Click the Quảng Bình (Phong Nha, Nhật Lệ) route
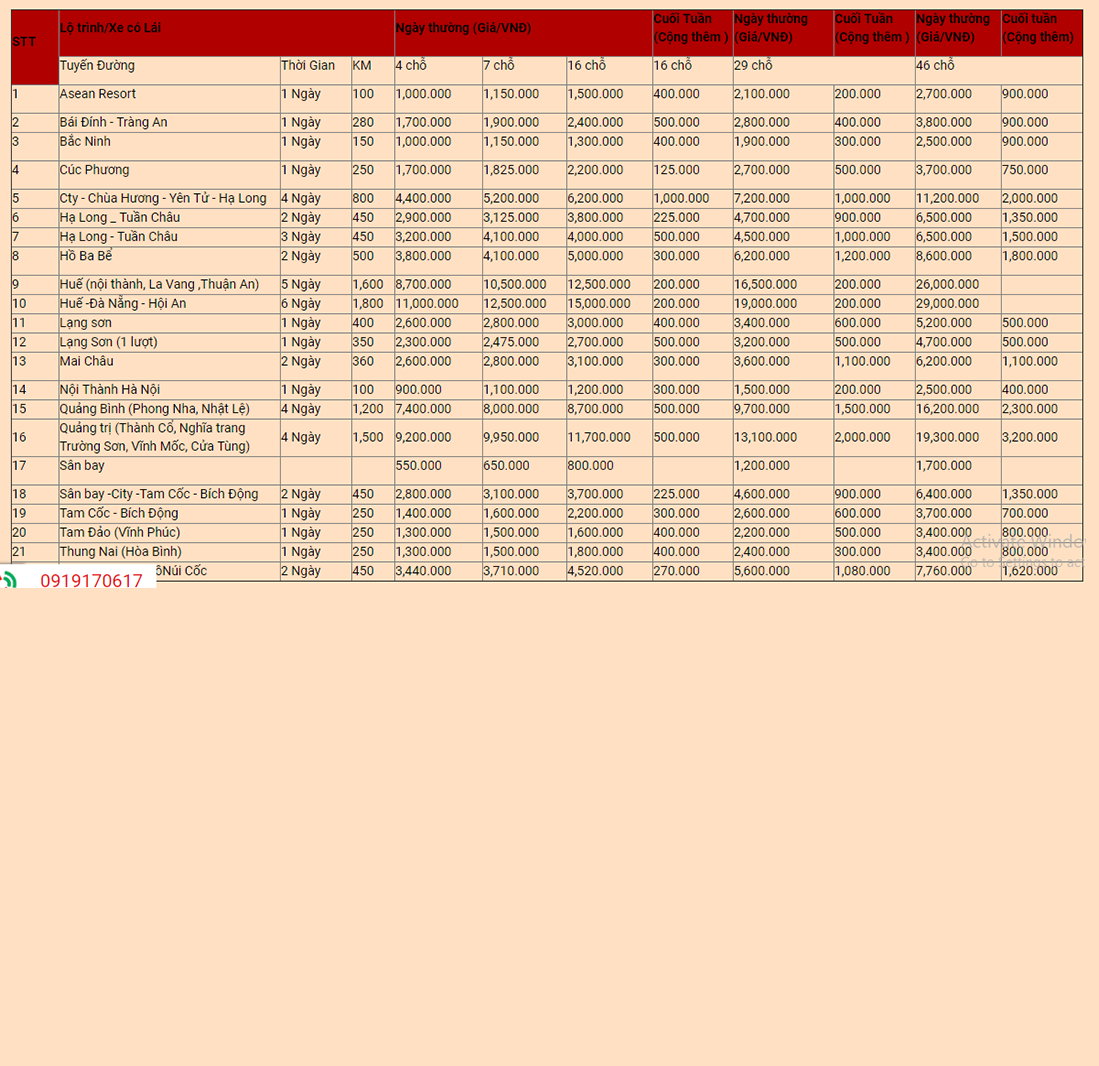The width and height of the screenshot is (1099, 1066). point(154,408)
